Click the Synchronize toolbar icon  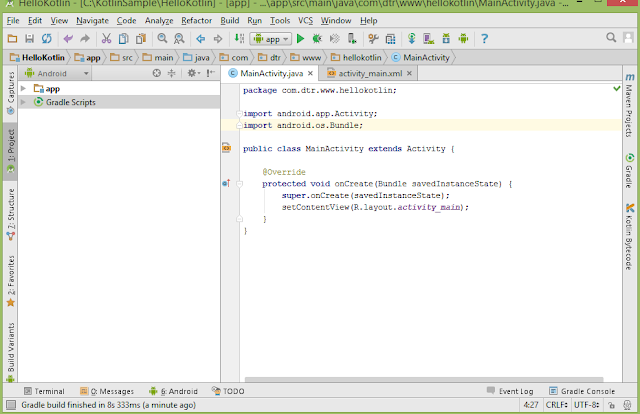[47, 39]
